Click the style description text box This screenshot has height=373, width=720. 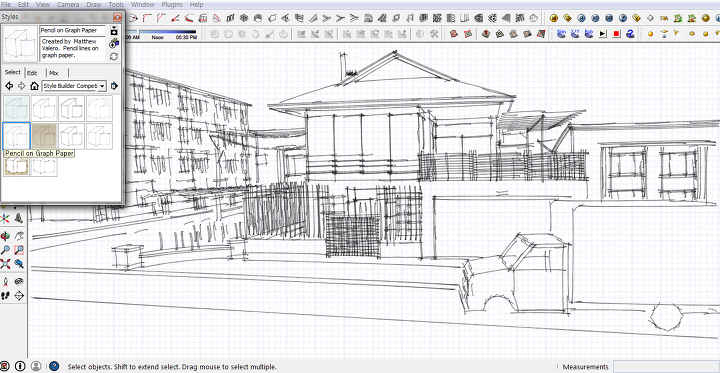73,49
